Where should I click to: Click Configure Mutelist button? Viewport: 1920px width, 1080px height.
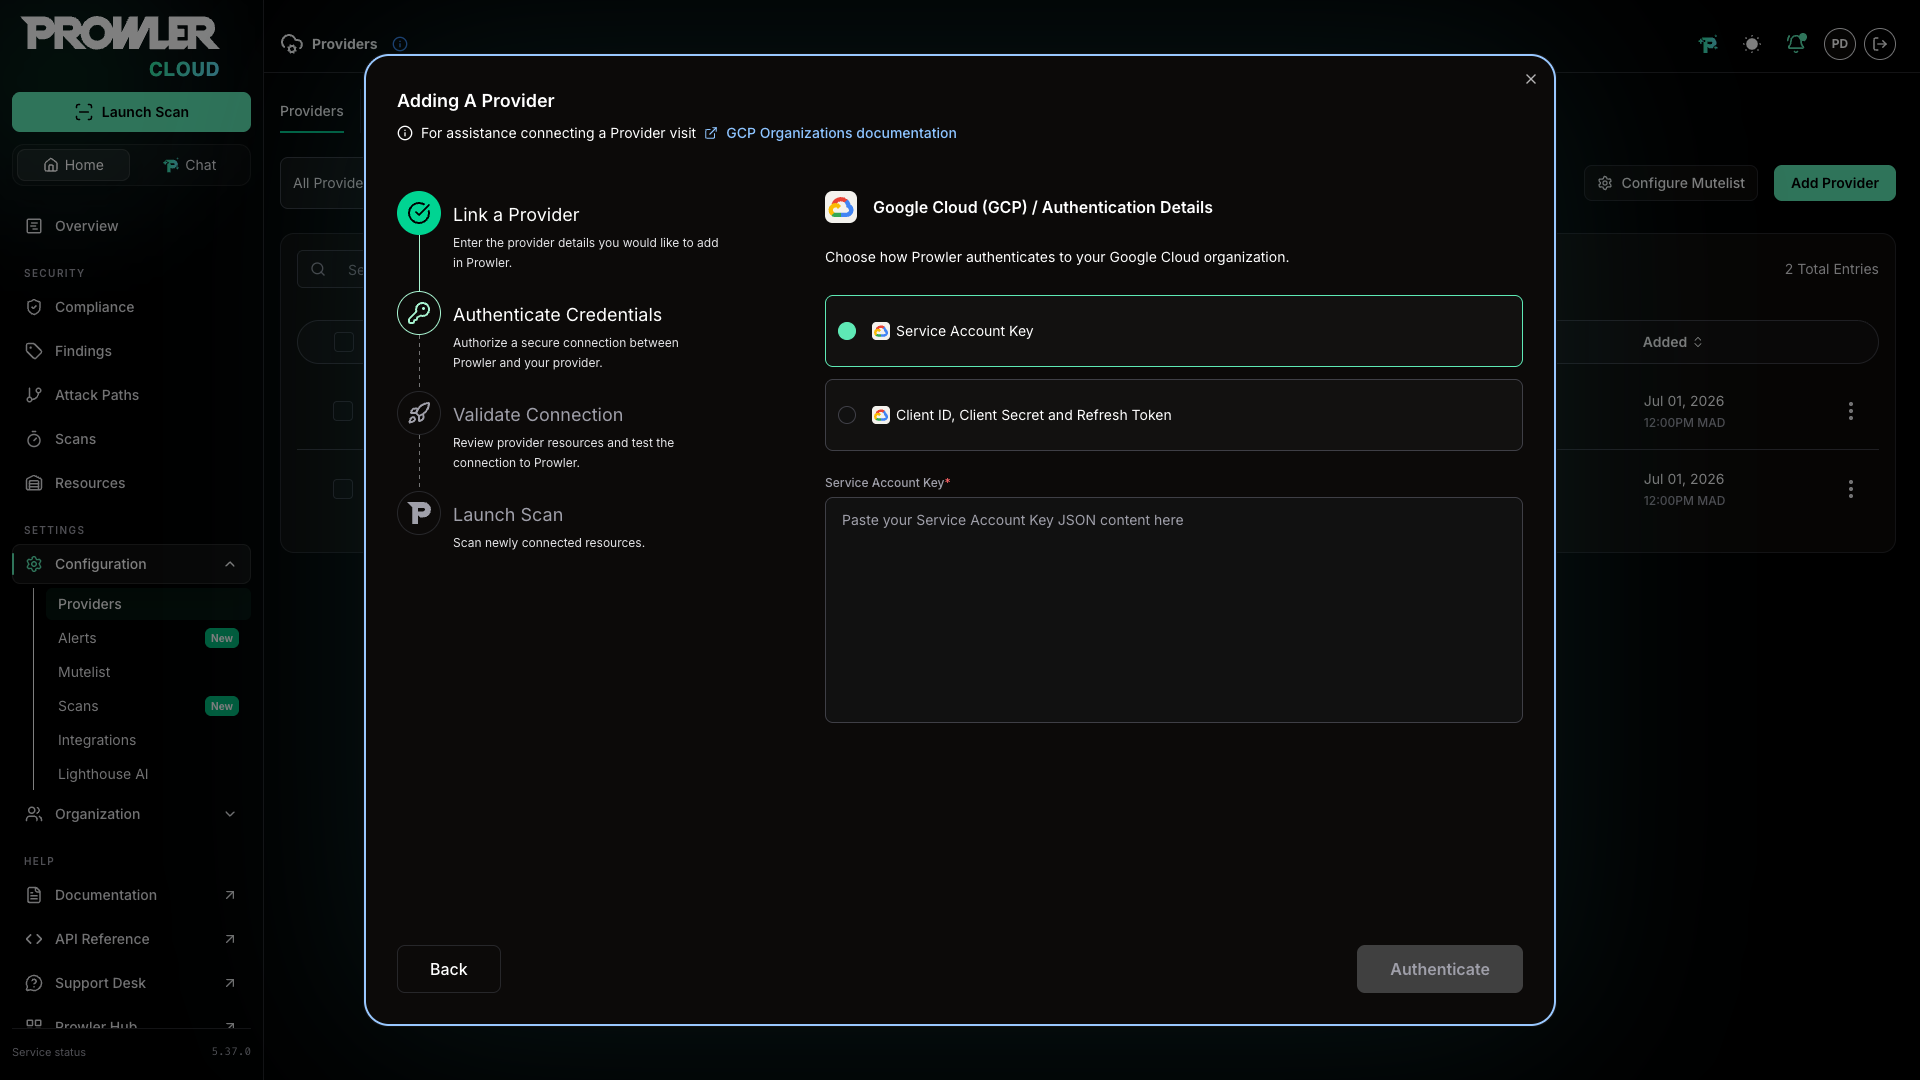coord(1671,183)
